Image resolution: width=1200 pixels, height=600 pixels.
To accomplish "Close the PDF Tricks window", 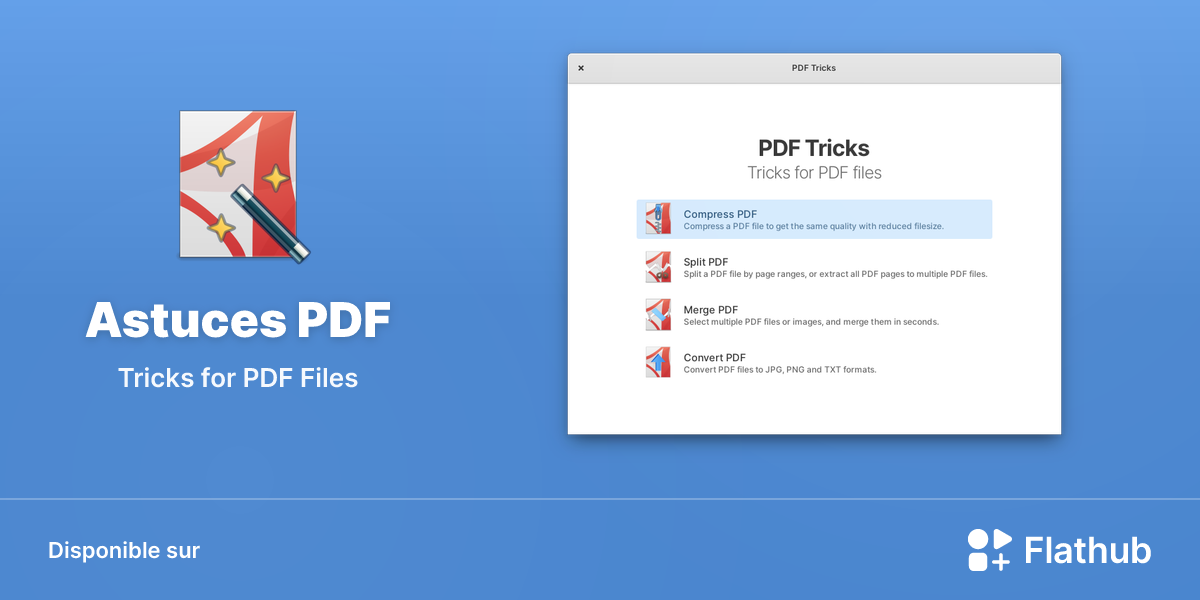I will [581, 68].
